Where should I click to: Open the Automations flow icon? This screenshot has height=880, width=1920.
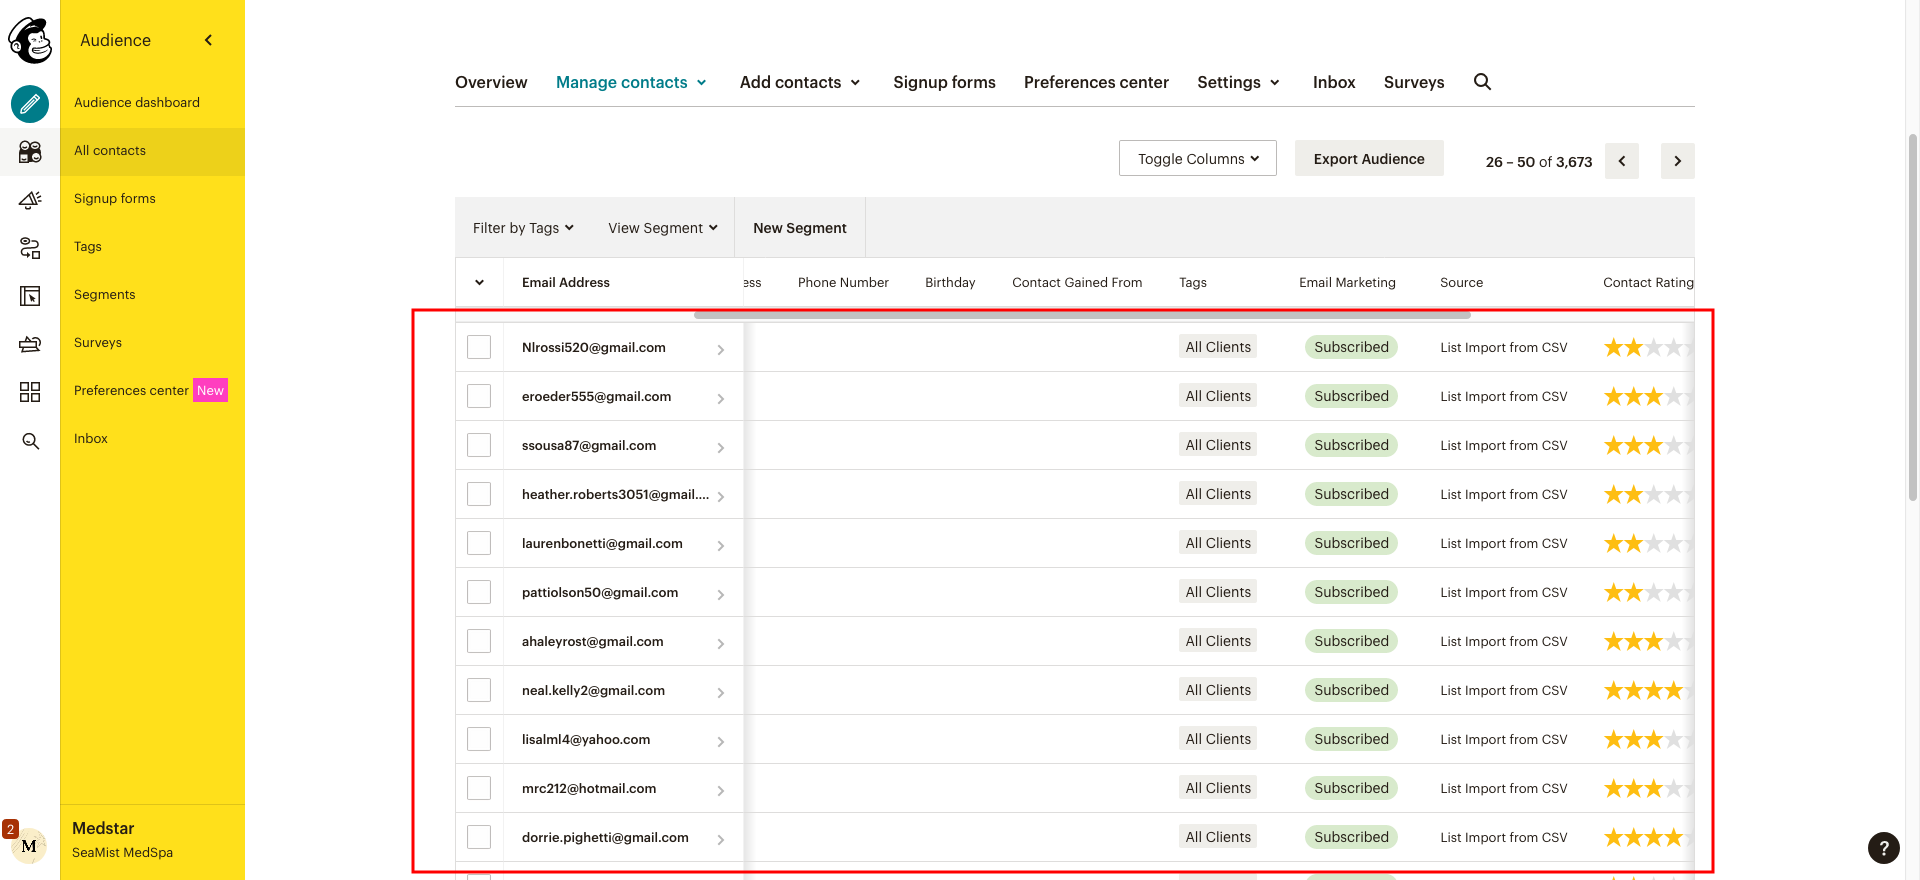[x=30, y=248]
